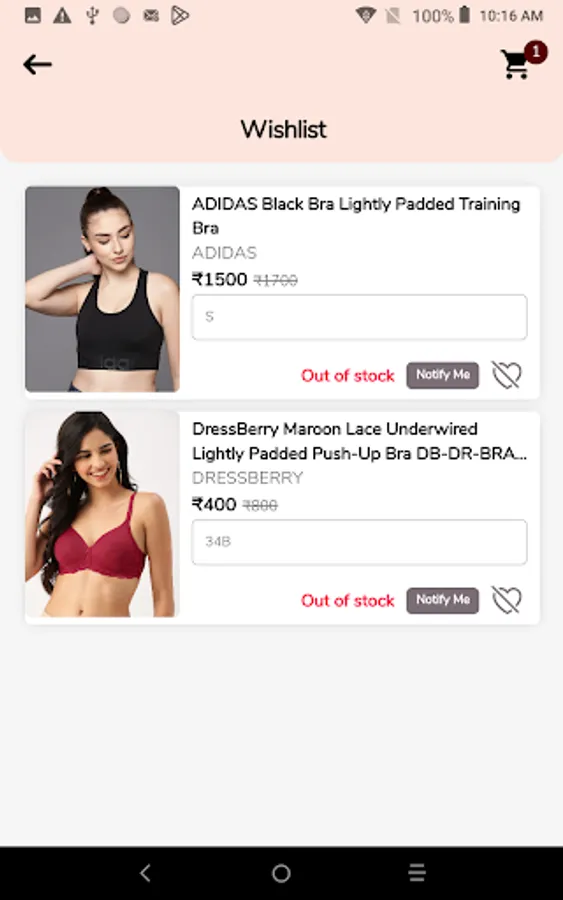The height and width of the screenshot is (900, 563).
Task: Tap the warning triangle status bar icon
Action: pyautogui.click(x=62, y=15)
